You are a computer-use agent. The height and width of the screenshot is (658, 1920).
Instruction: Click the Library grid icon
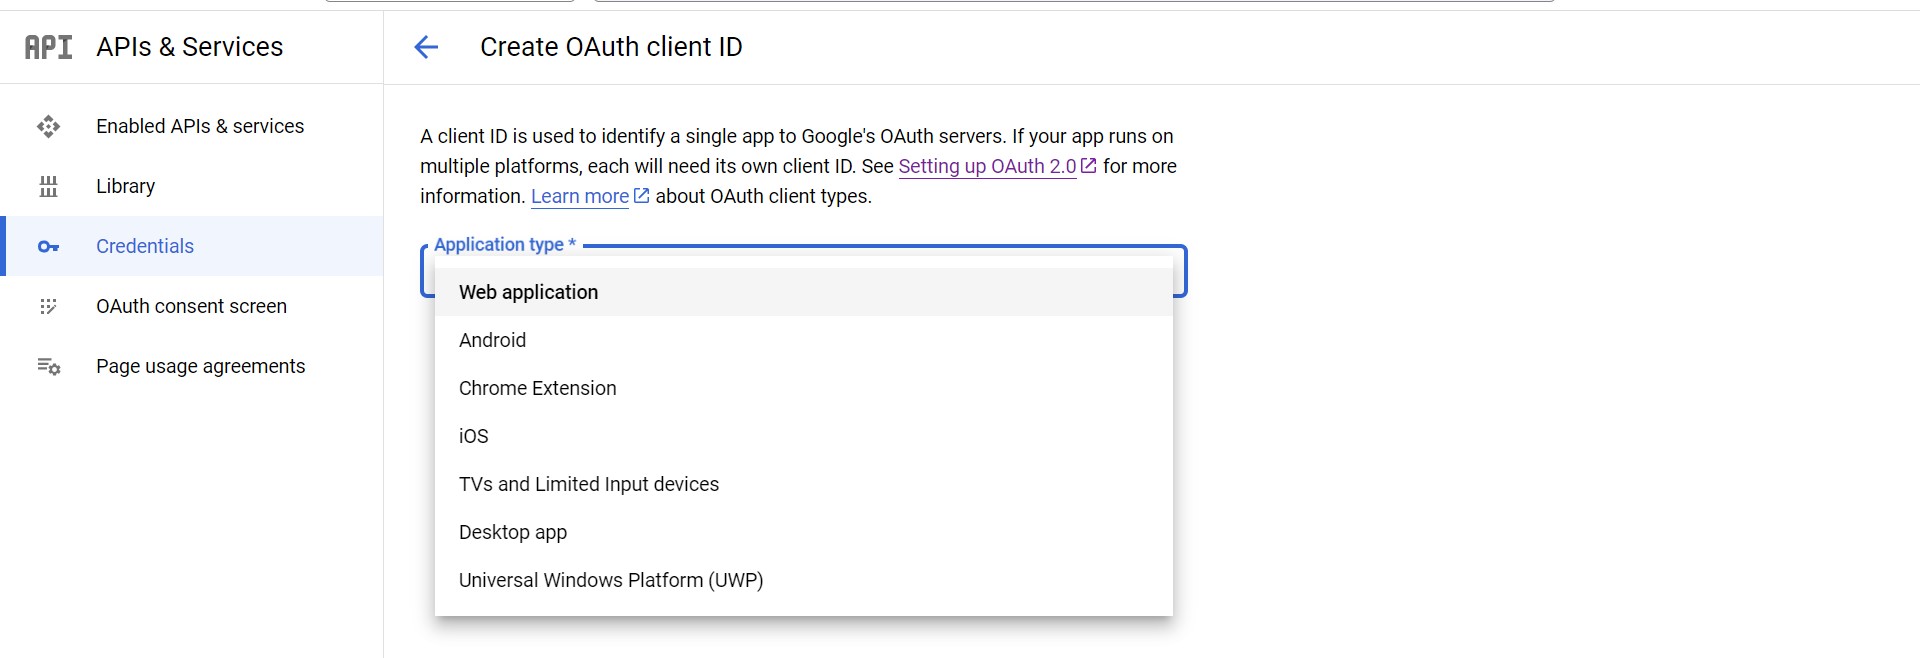tap(48, 186)
